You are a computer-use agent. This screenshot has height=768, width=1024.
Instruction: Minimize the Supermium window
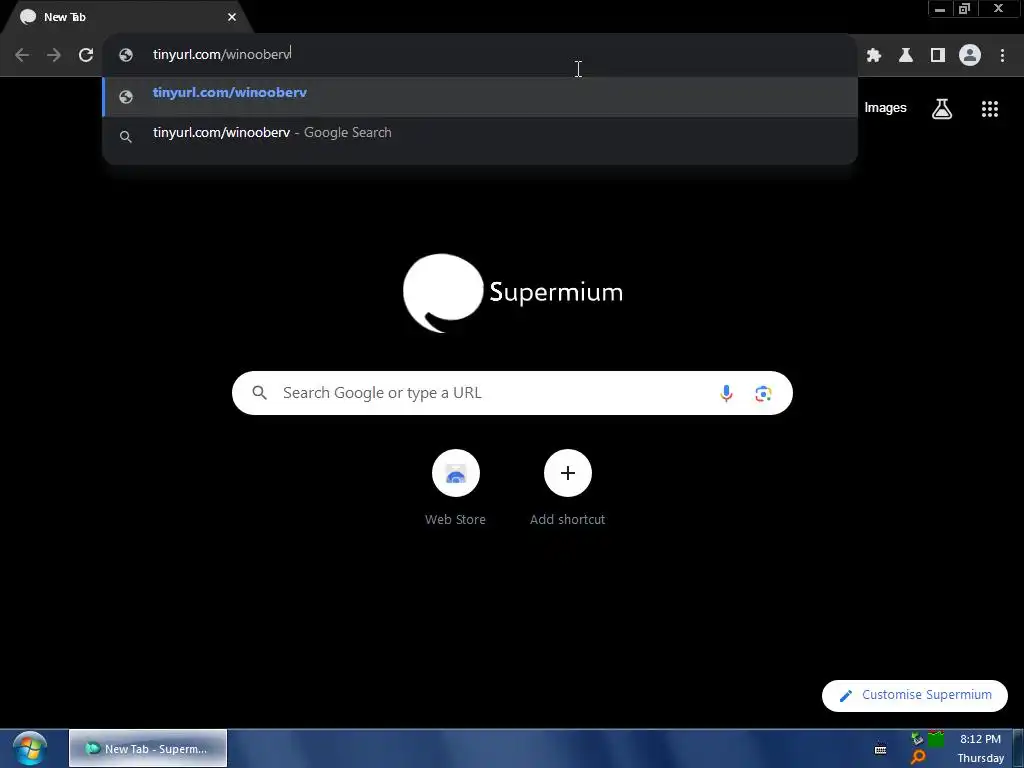tap(940, 9)
